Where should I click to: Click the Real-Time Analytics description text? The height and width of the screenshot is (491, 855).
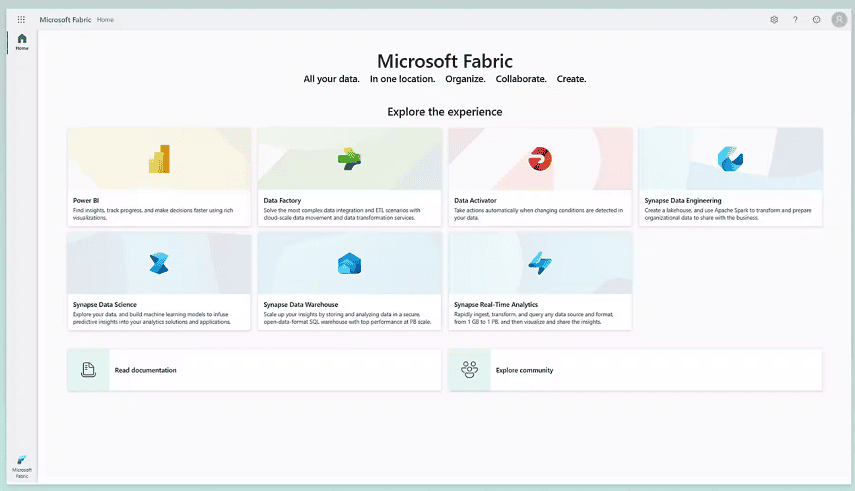click(x=533, y=318)
